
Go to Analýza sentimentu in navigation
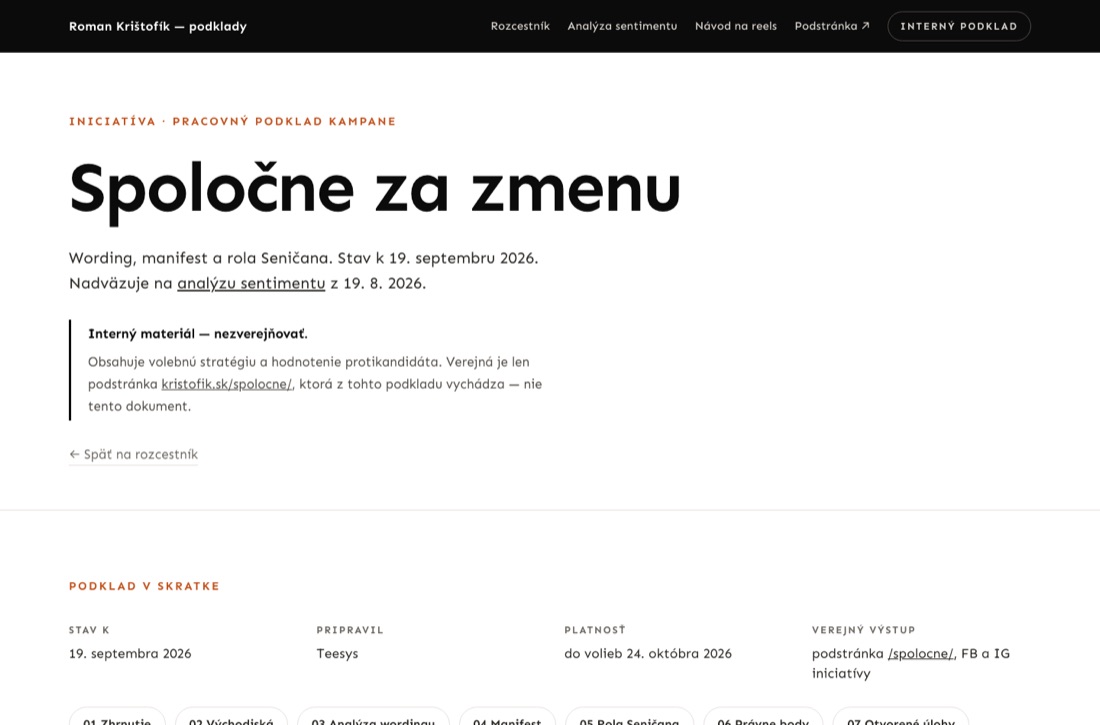[622, 26]
